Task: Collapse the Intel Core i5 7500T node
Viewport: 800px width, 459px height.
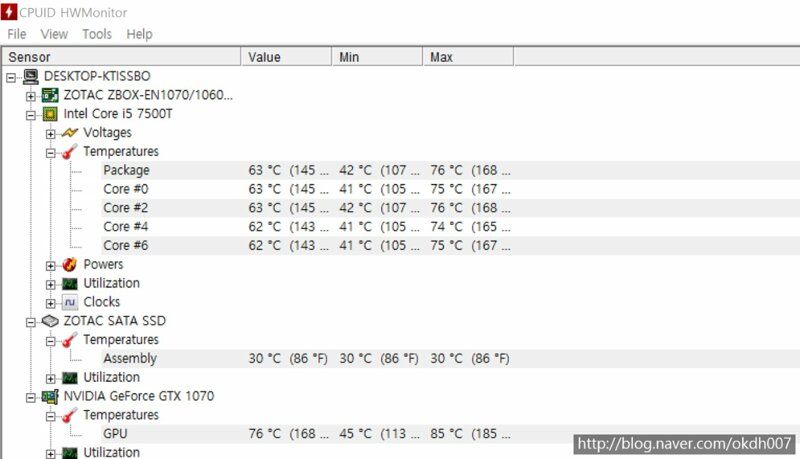Action: 31,115
